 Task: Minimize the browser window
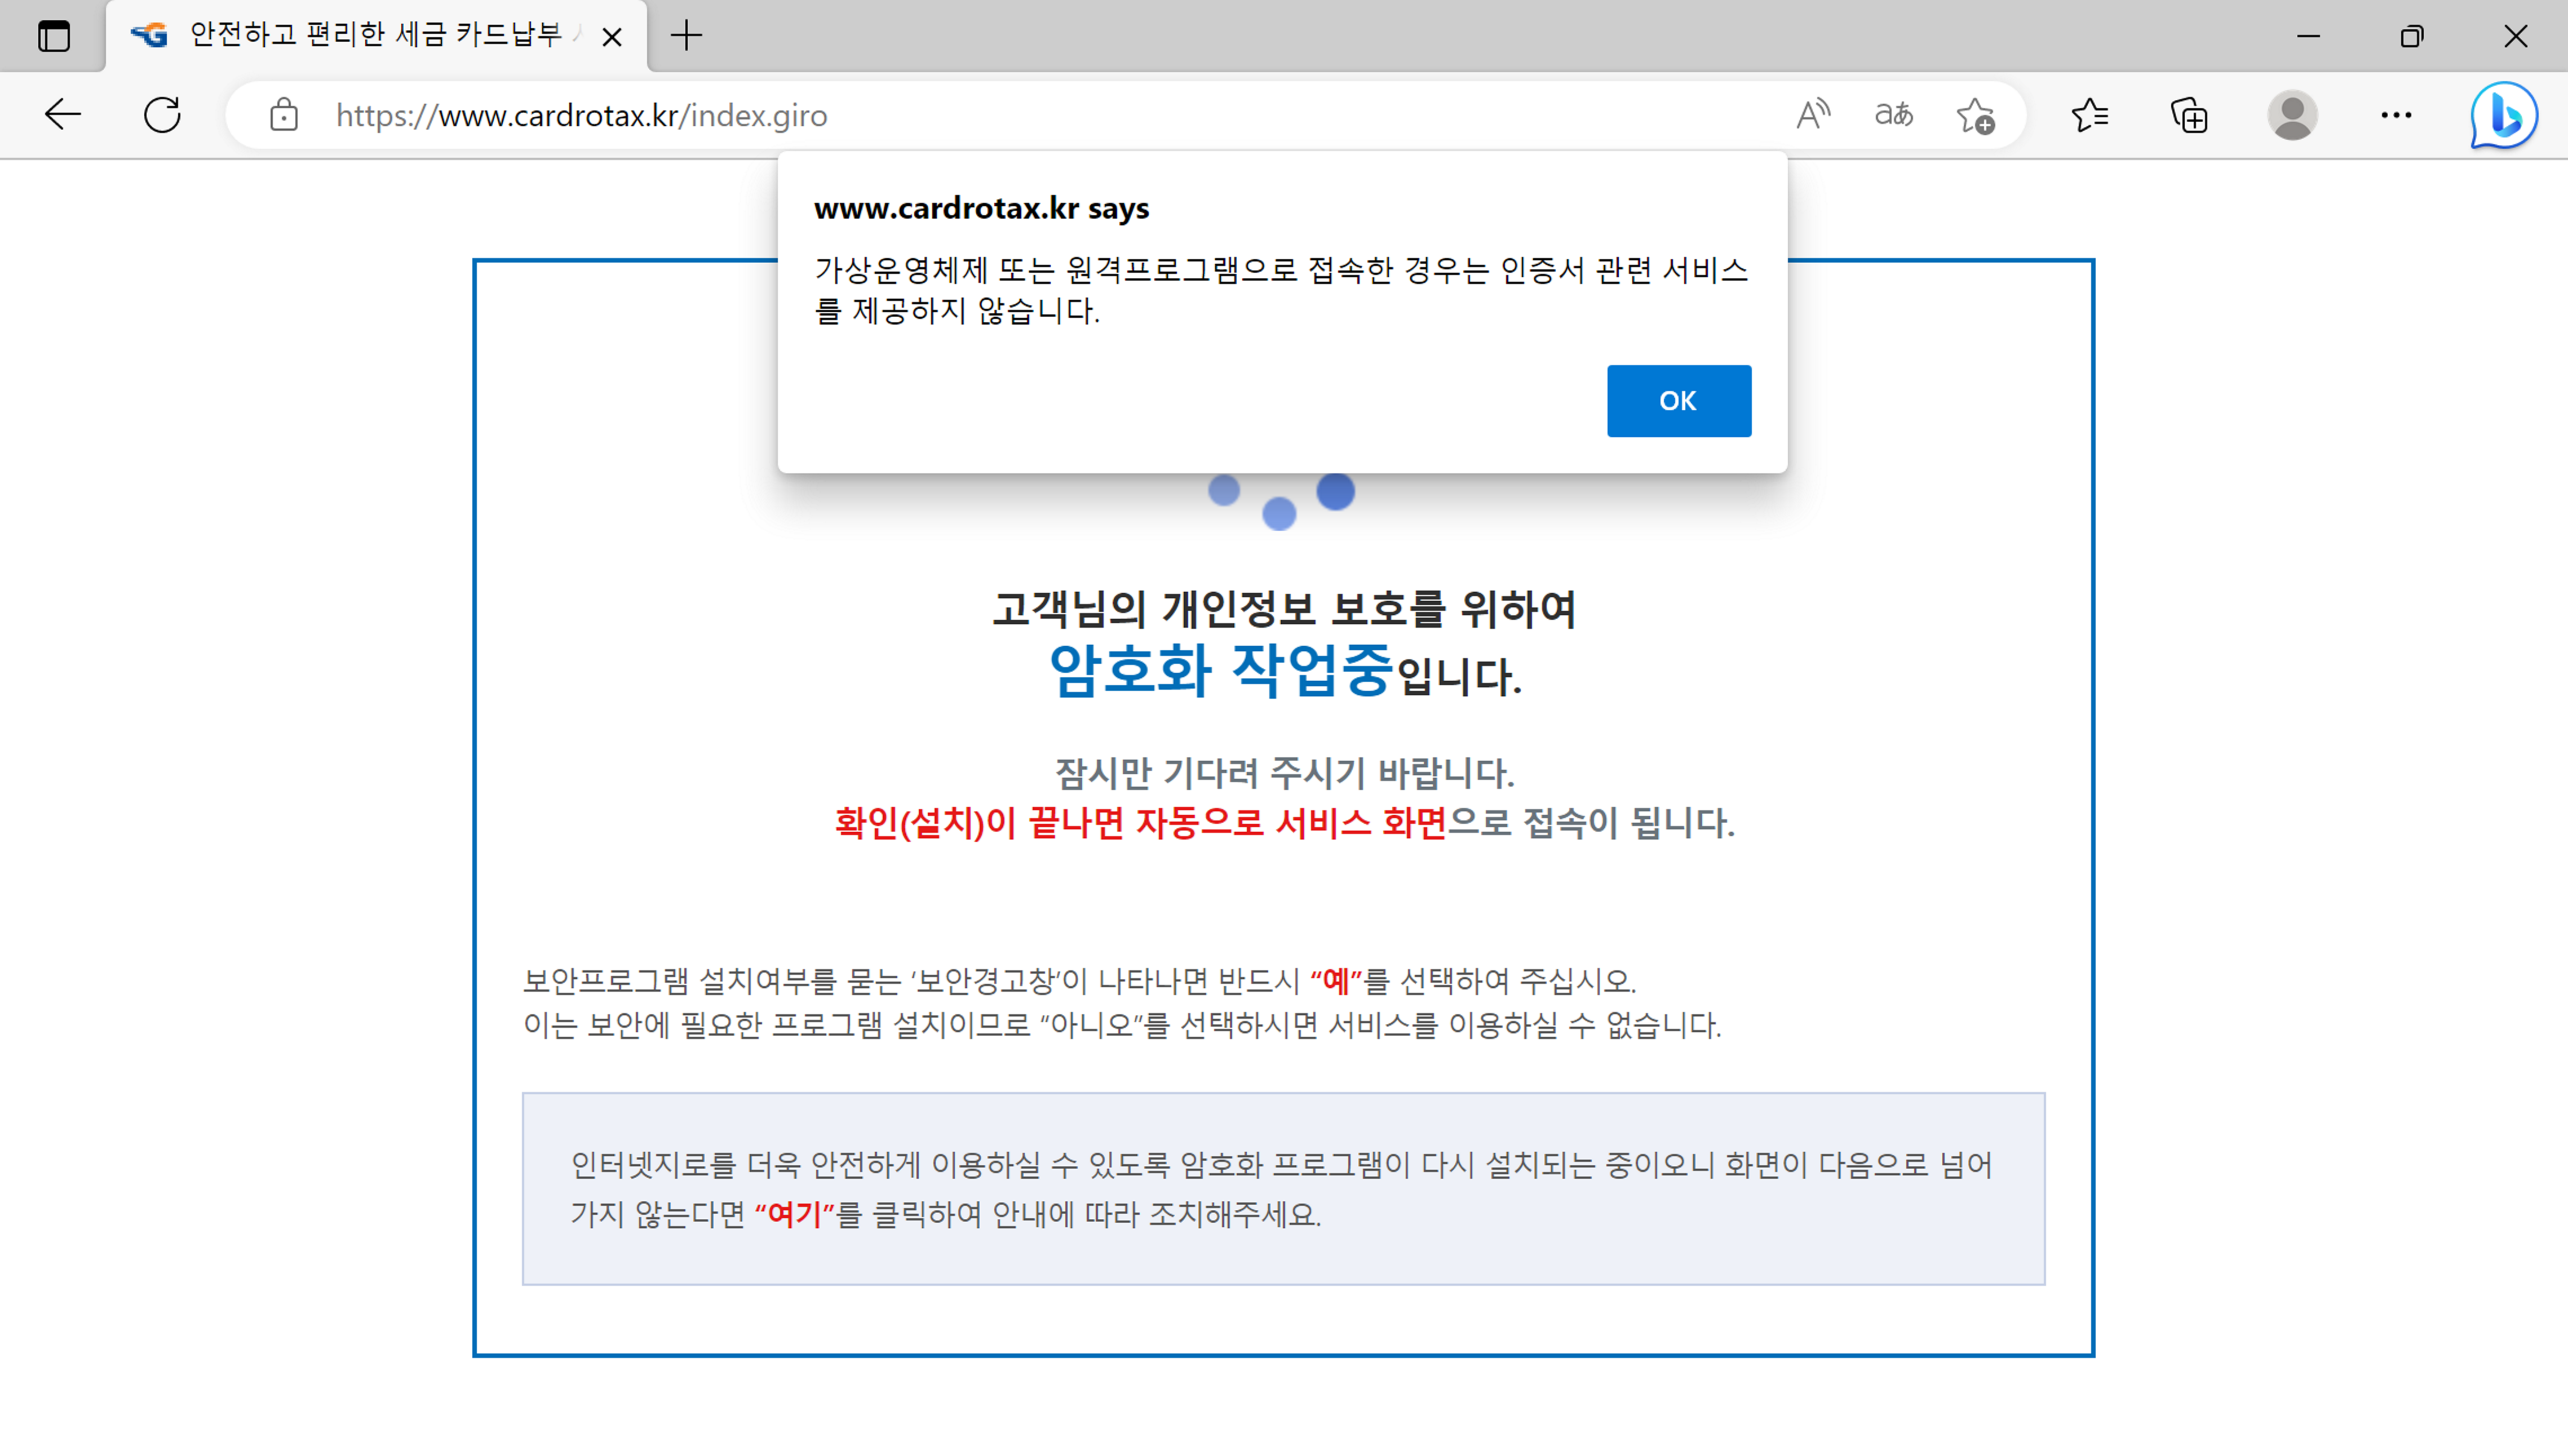(2308, 36)
